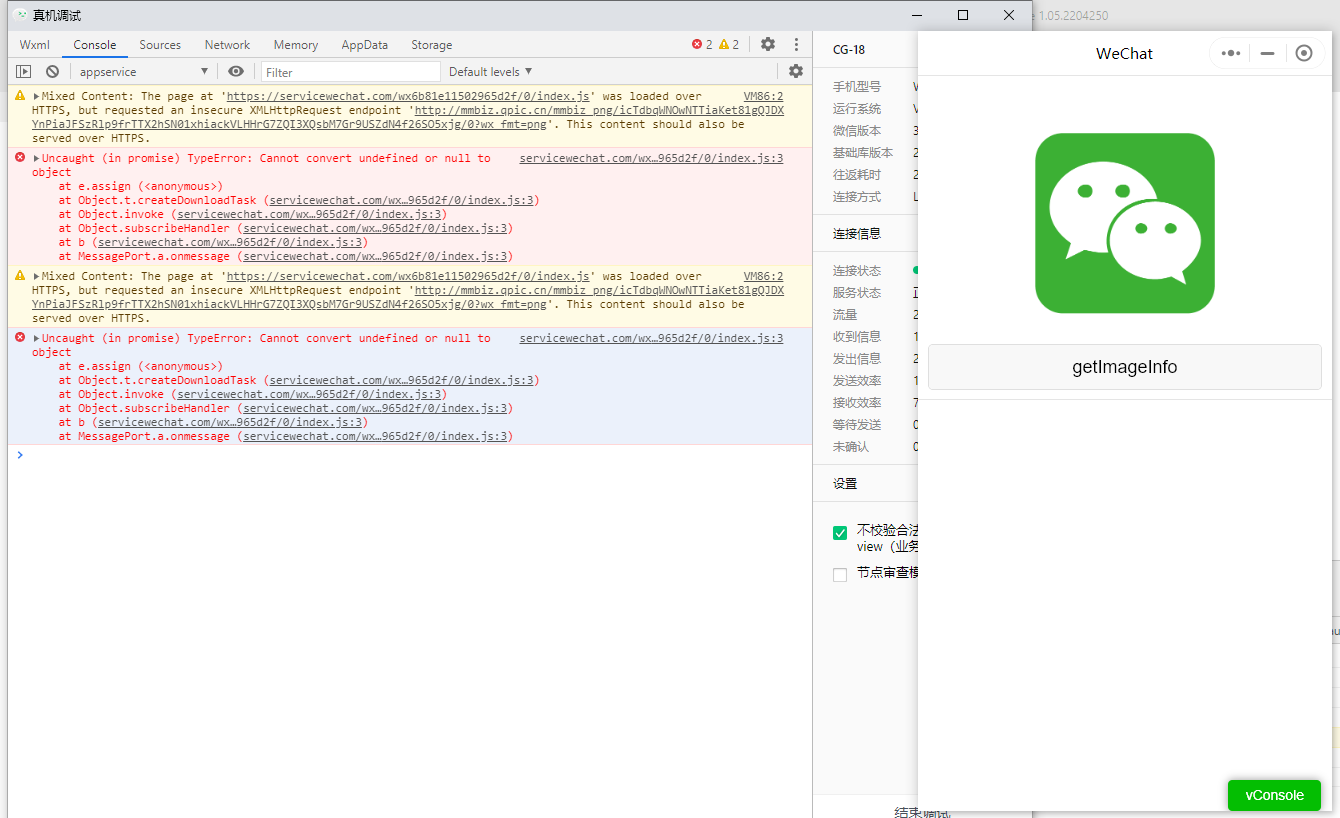The width and height of the screenshot is (1340, 818).
Task: Open the three-dot DevTools customize menu
Action: pos(796,44)
